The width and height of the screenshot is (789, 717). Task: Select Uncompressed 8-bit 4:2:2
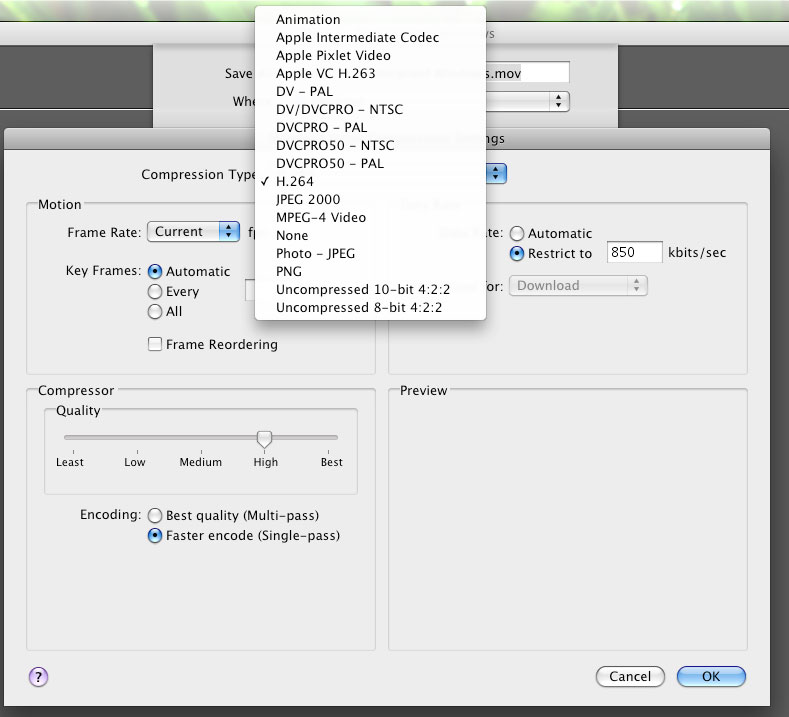tap(370, 307)
